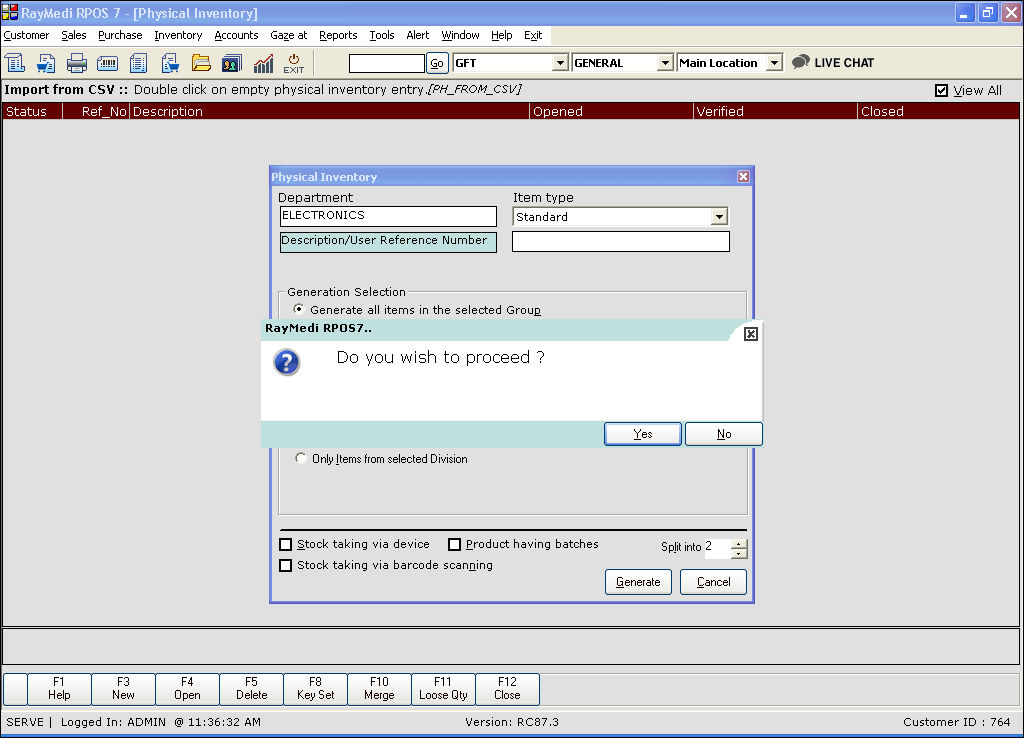Viewport: 1024px width, 738px height.
Task: Open the Inventory menu
Action: tap(178, 35)
